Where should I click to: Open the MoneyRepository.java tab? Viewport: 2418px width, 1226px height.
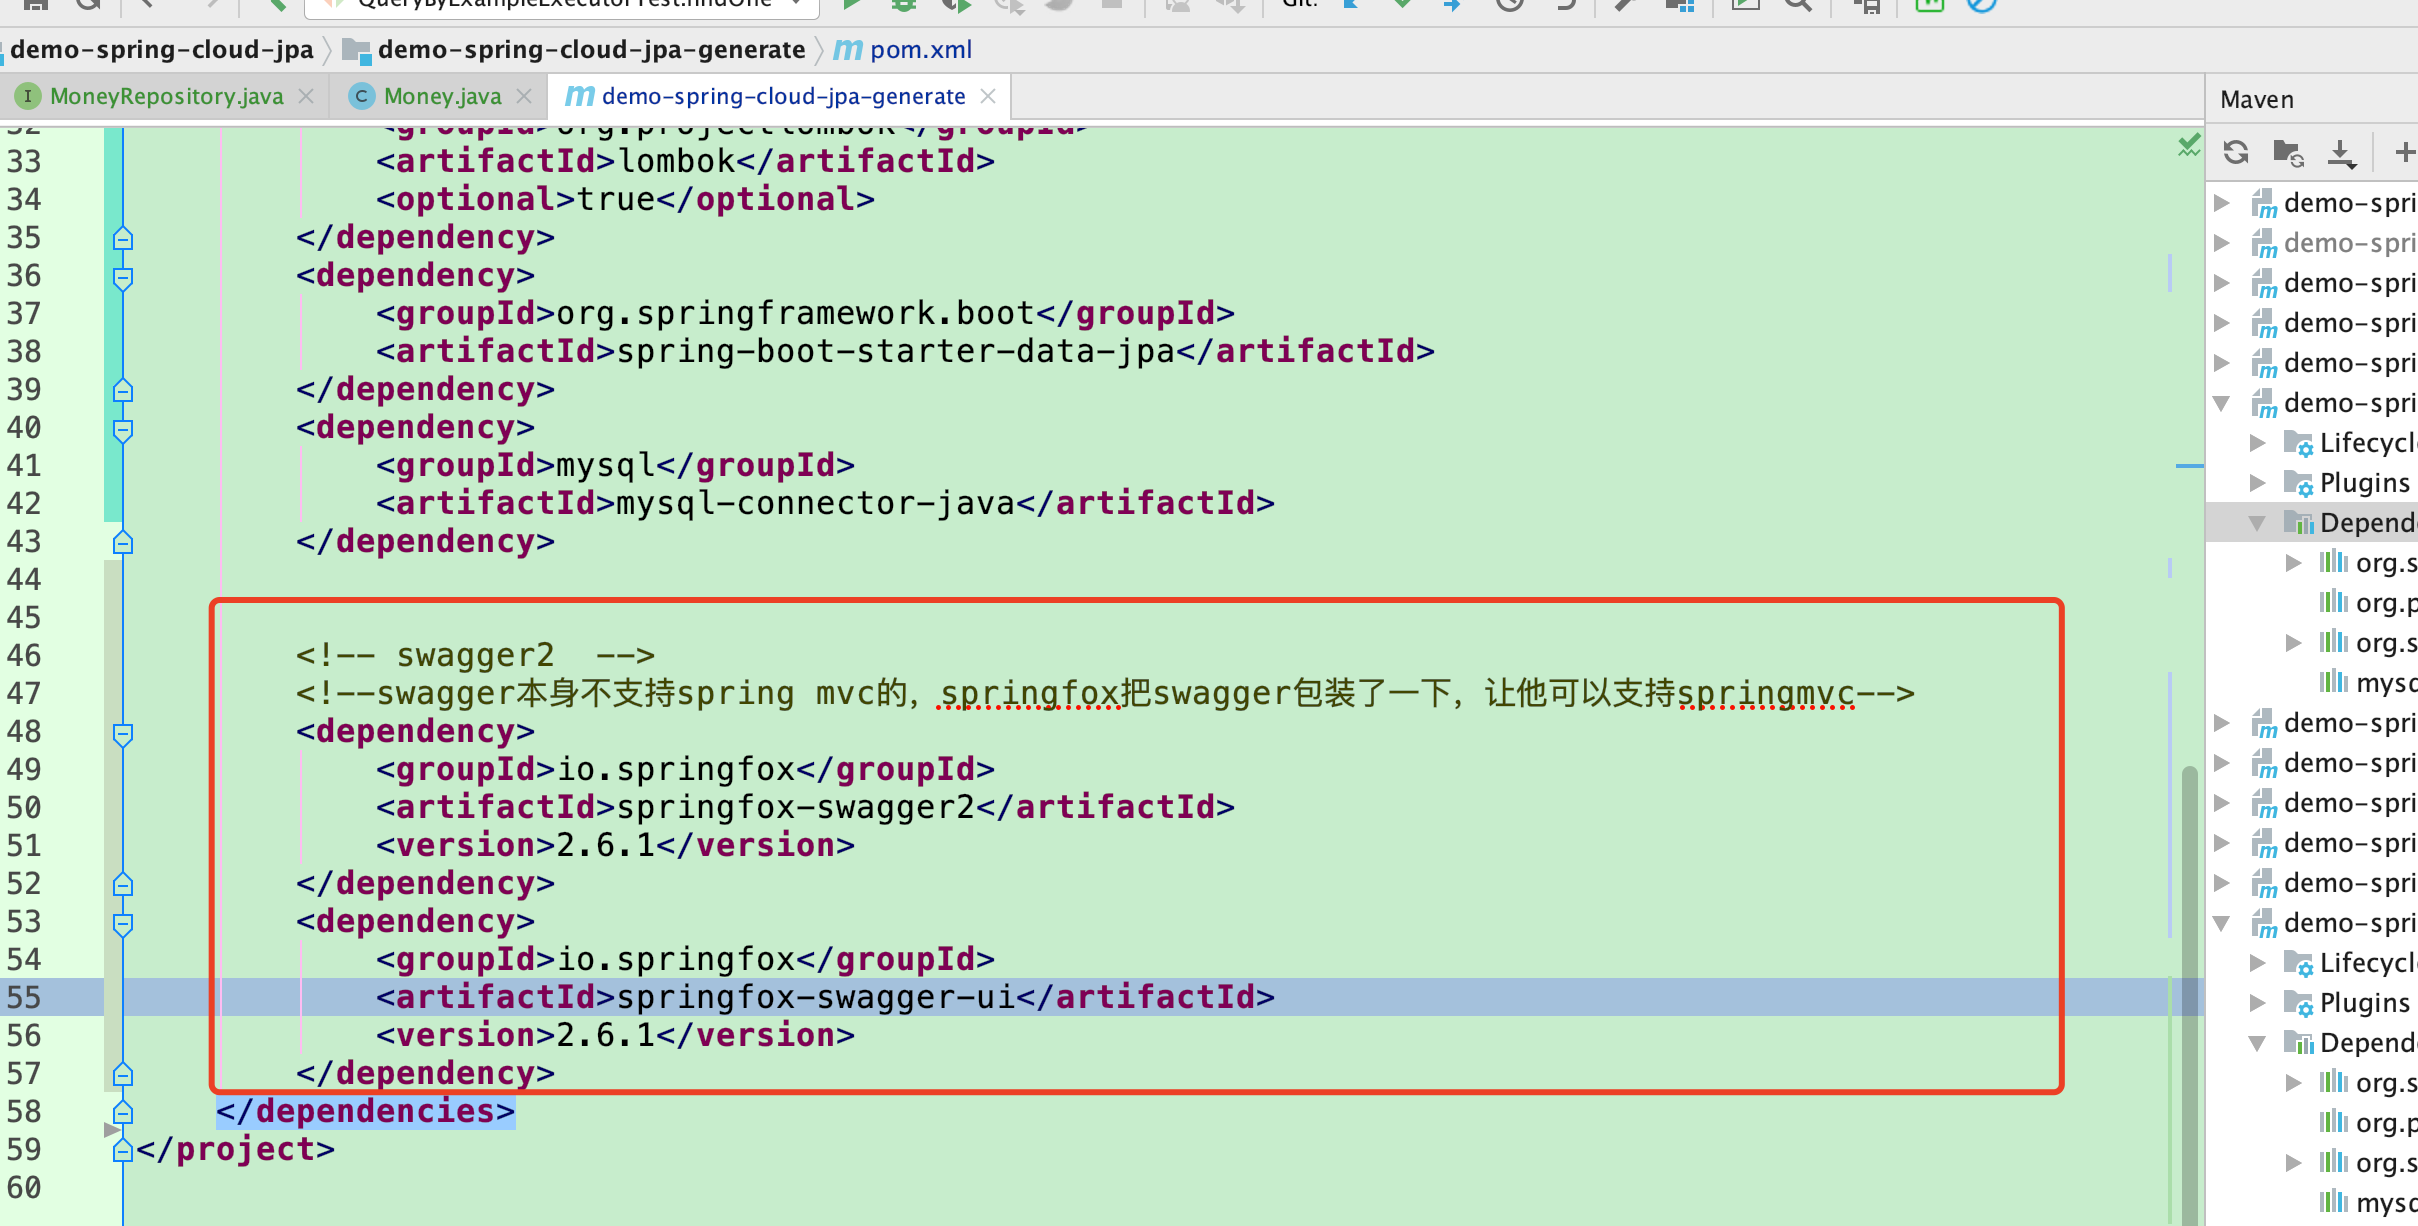pos(165,95)
